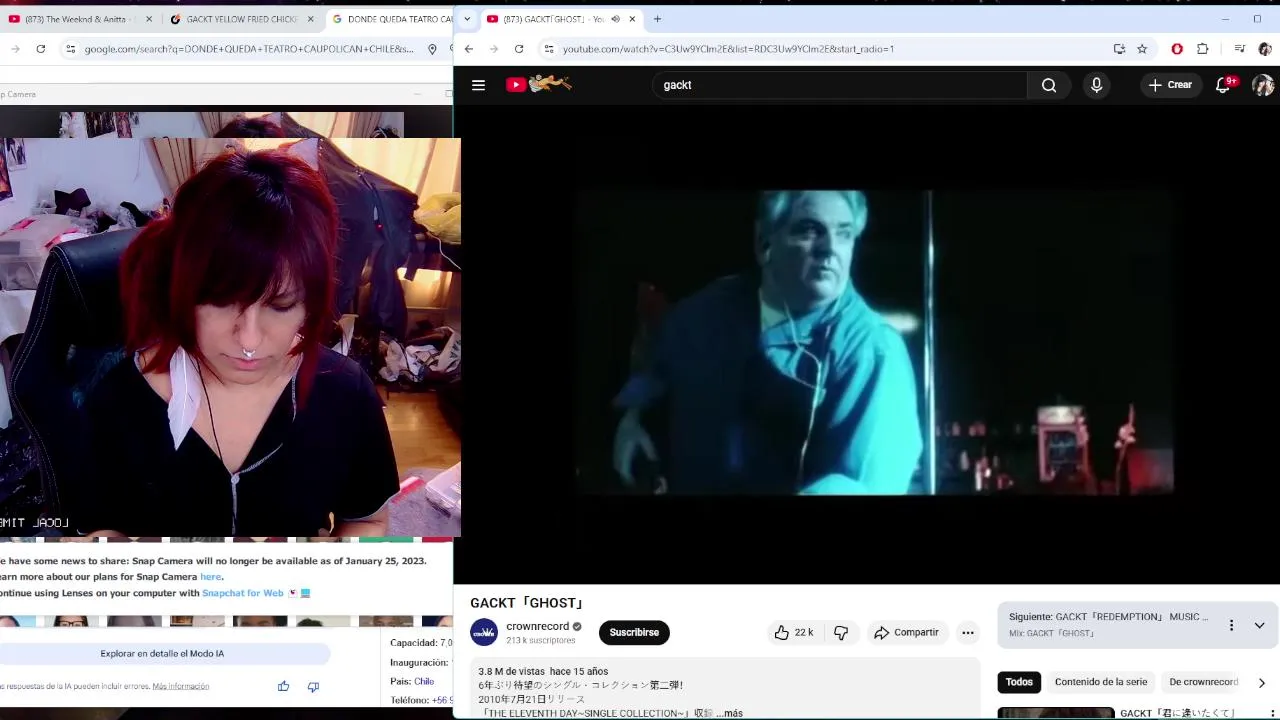Click the install/cast icon in the YouTube address bar

[1119, 48]
